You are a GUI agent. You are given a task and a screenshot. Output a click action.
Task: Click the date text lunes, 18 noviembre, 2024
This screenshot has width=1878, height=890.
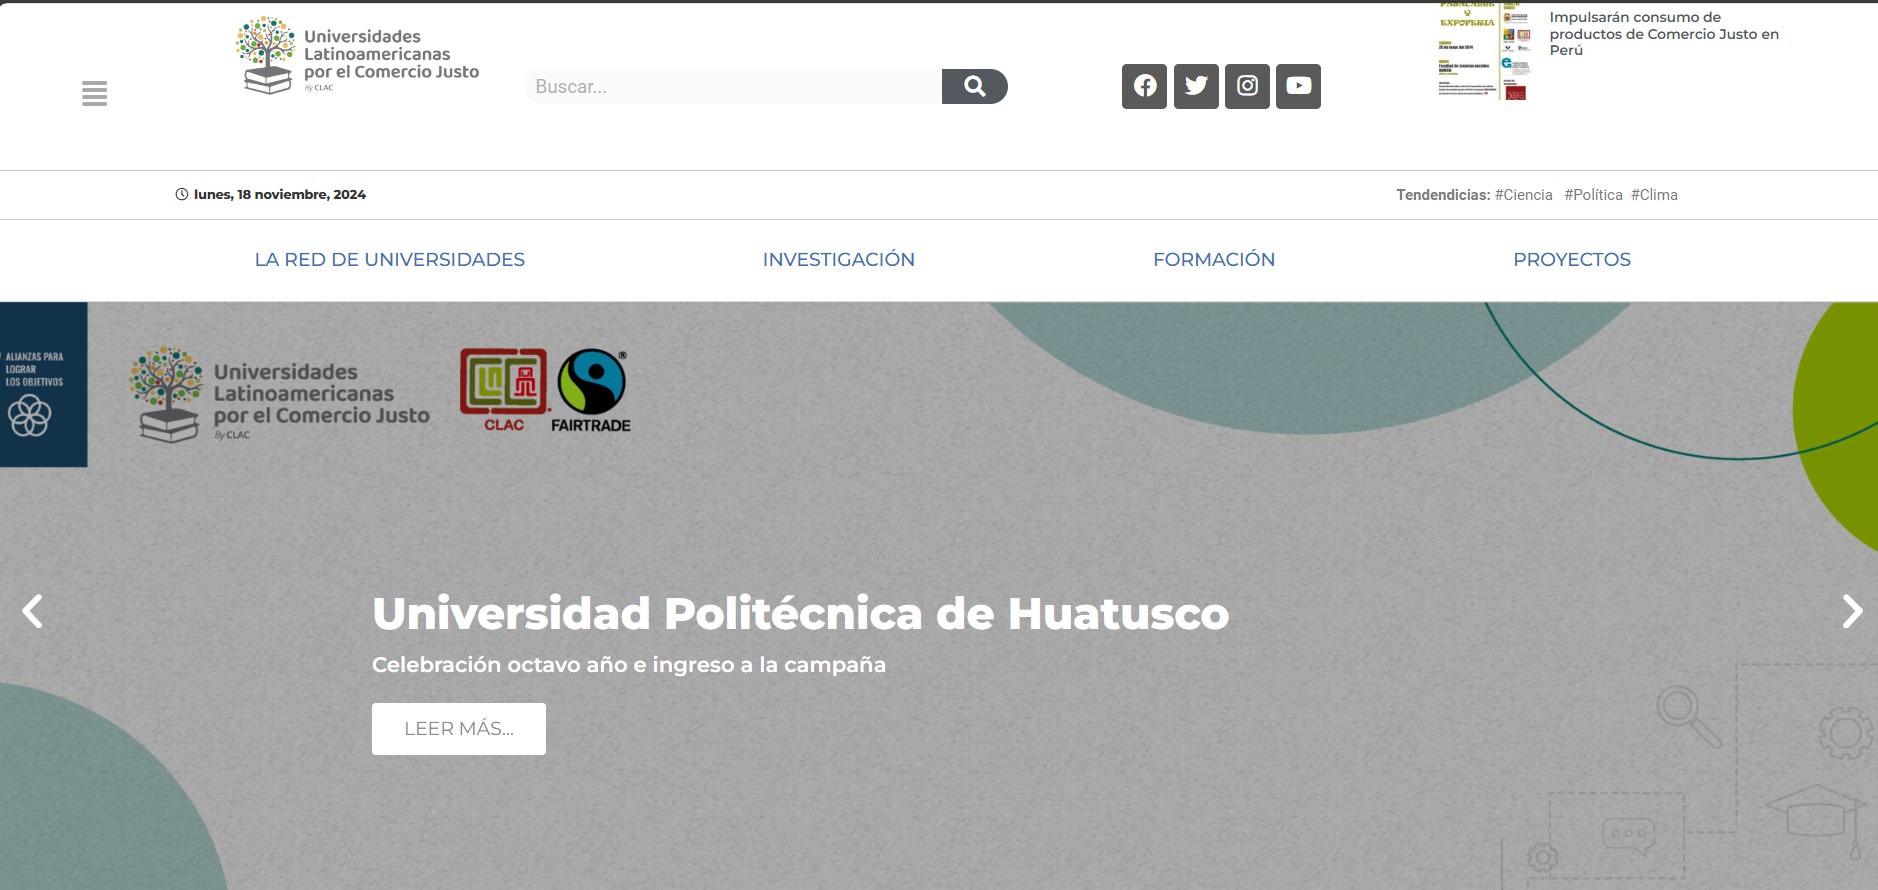(x=279, y=195)
